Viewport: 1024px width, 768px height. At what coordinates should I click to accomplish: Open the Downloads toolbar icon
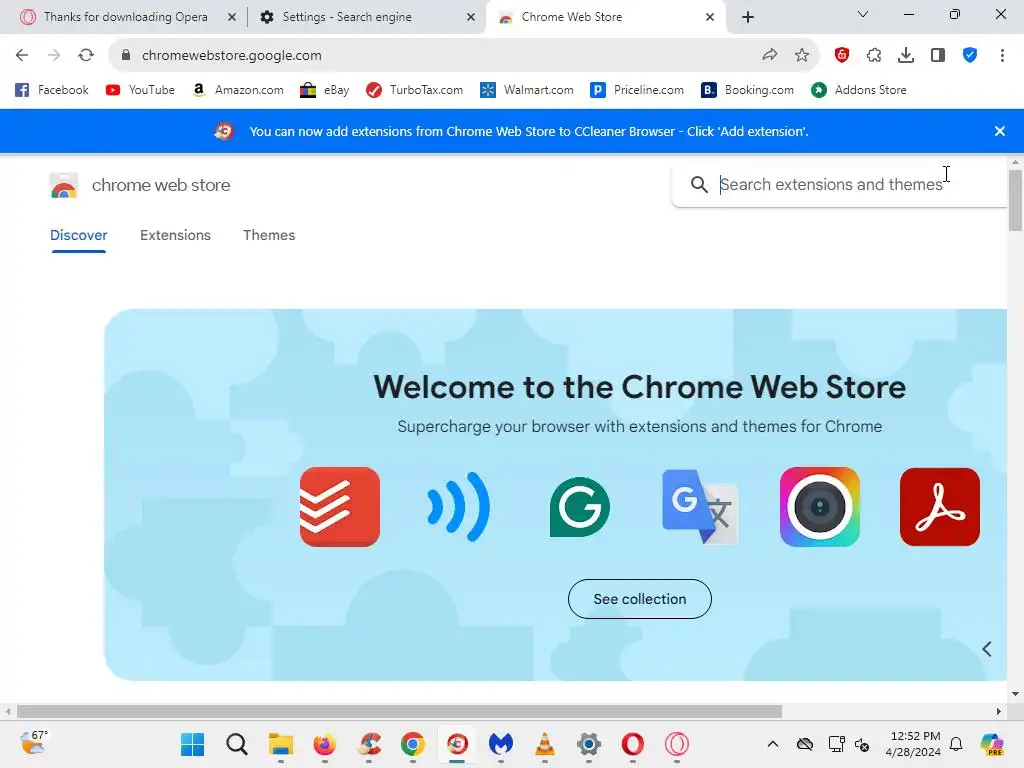(906, 56)
